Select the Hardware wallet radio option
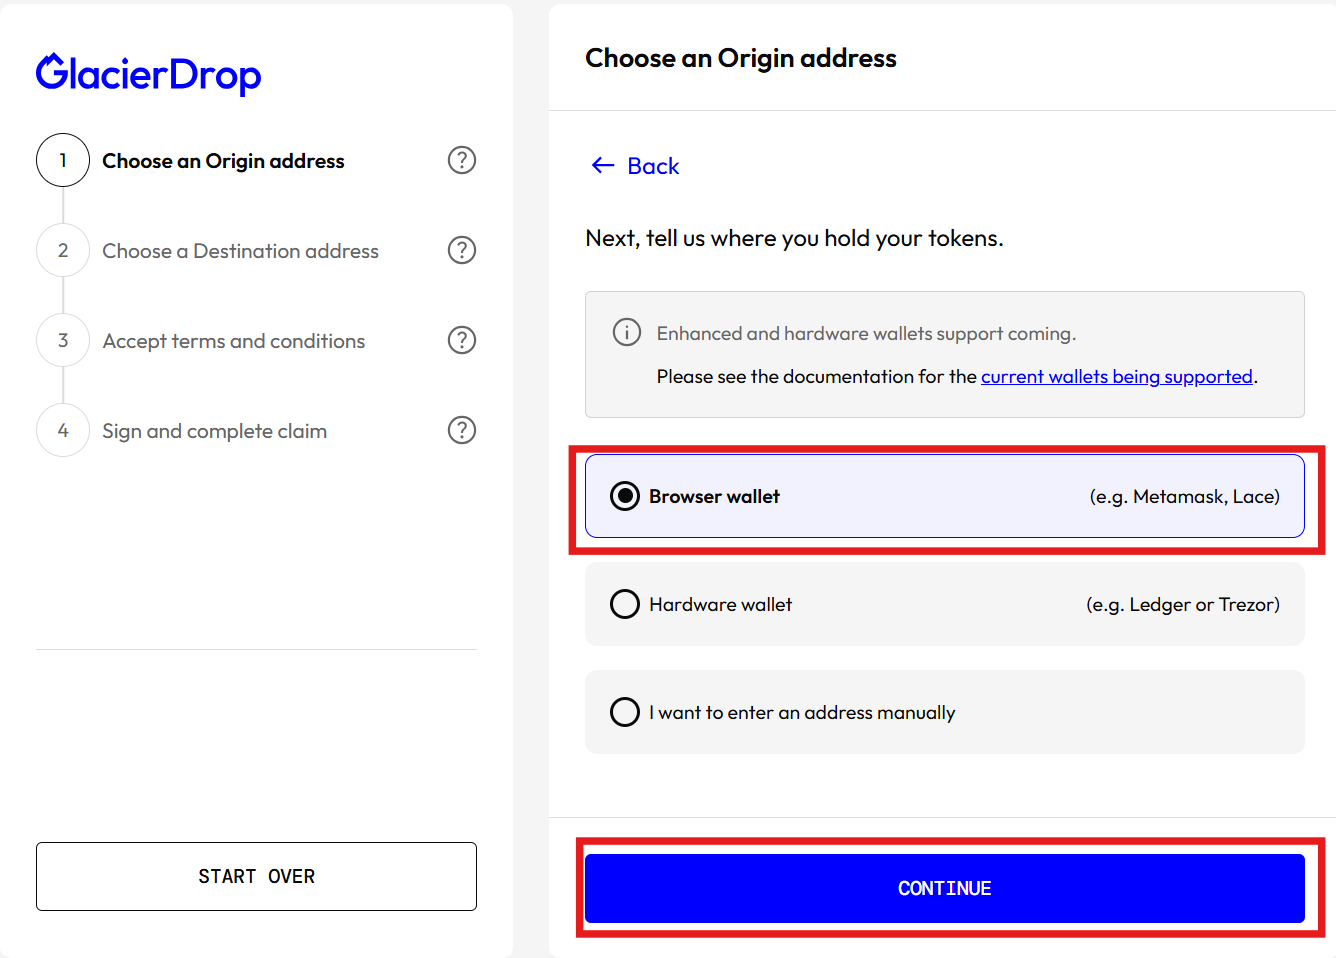The image size is (1336, 958). 625,604
